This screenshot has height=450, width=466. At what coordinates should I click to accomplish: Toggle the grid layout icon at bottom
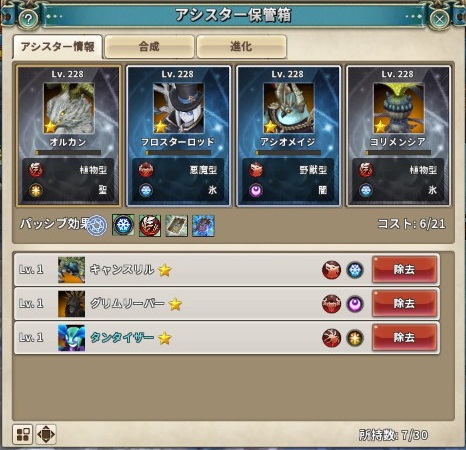pyautogui.click(x=23, y=434)
